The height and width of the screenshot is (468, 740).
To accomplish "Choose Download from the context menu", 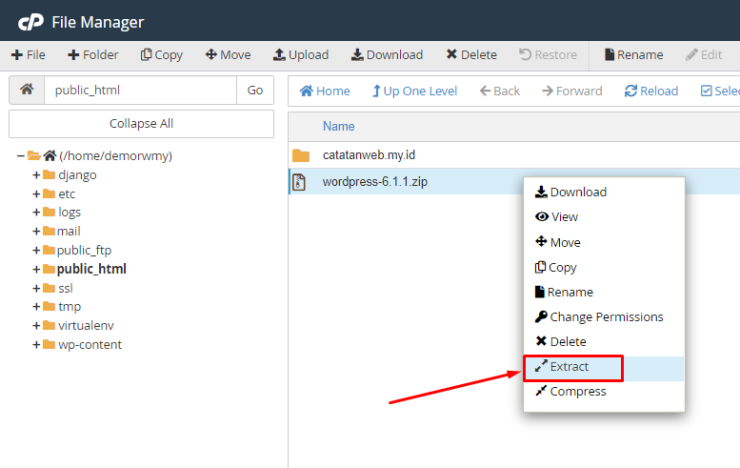I will click(571, 192).
